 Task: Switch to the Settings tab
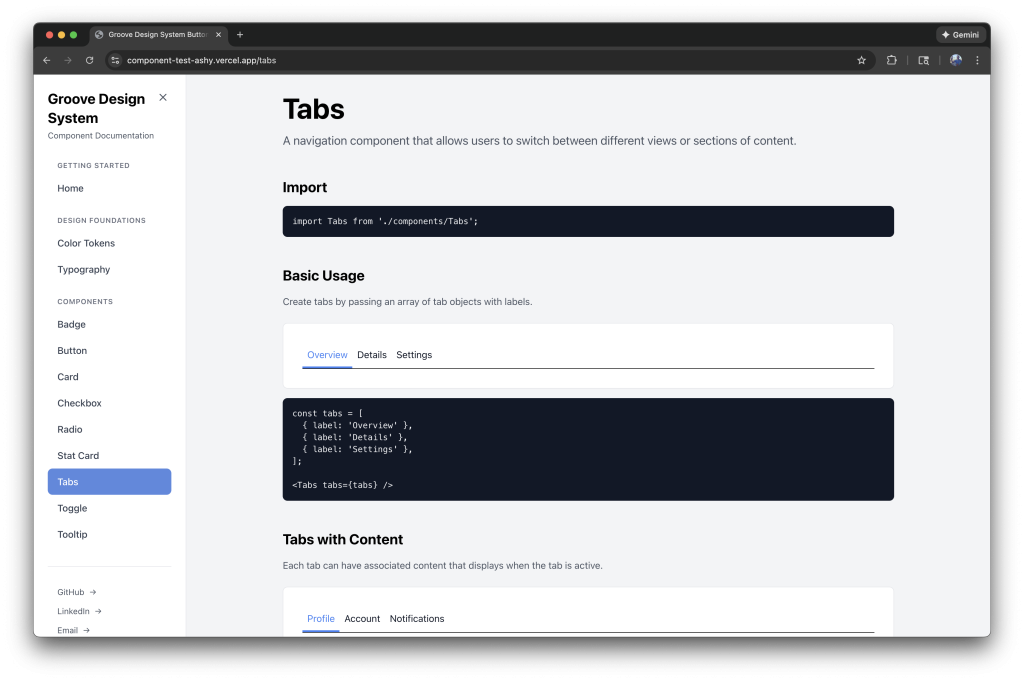coord(414,355)
